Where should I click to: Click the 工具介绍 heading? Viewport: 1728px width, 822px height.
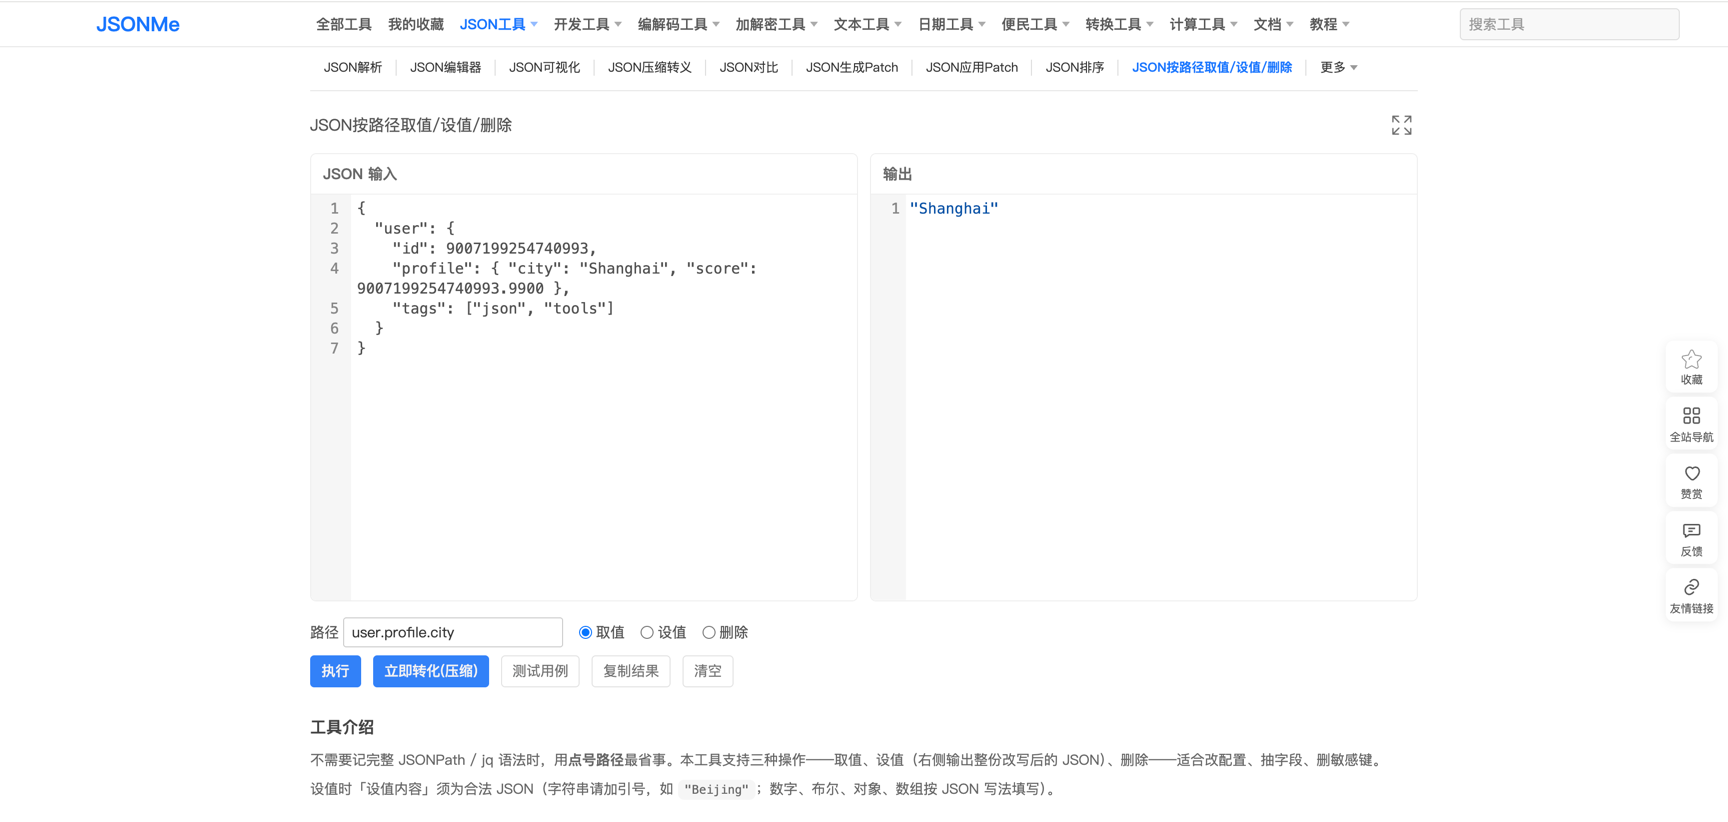[342, 727]
